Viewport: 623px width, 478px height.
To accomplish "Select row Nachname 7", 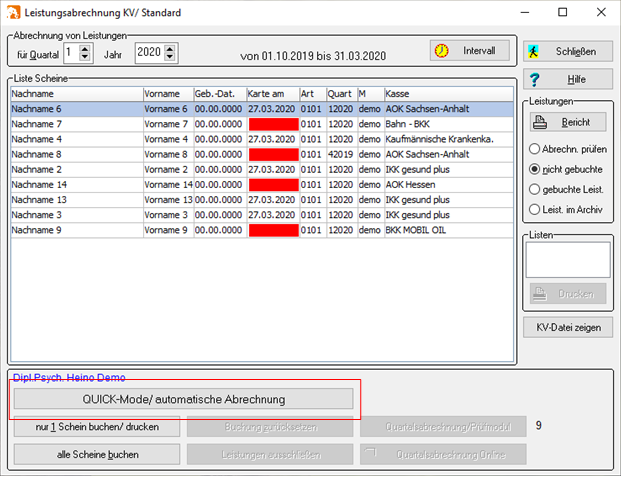I will (262, 124).
